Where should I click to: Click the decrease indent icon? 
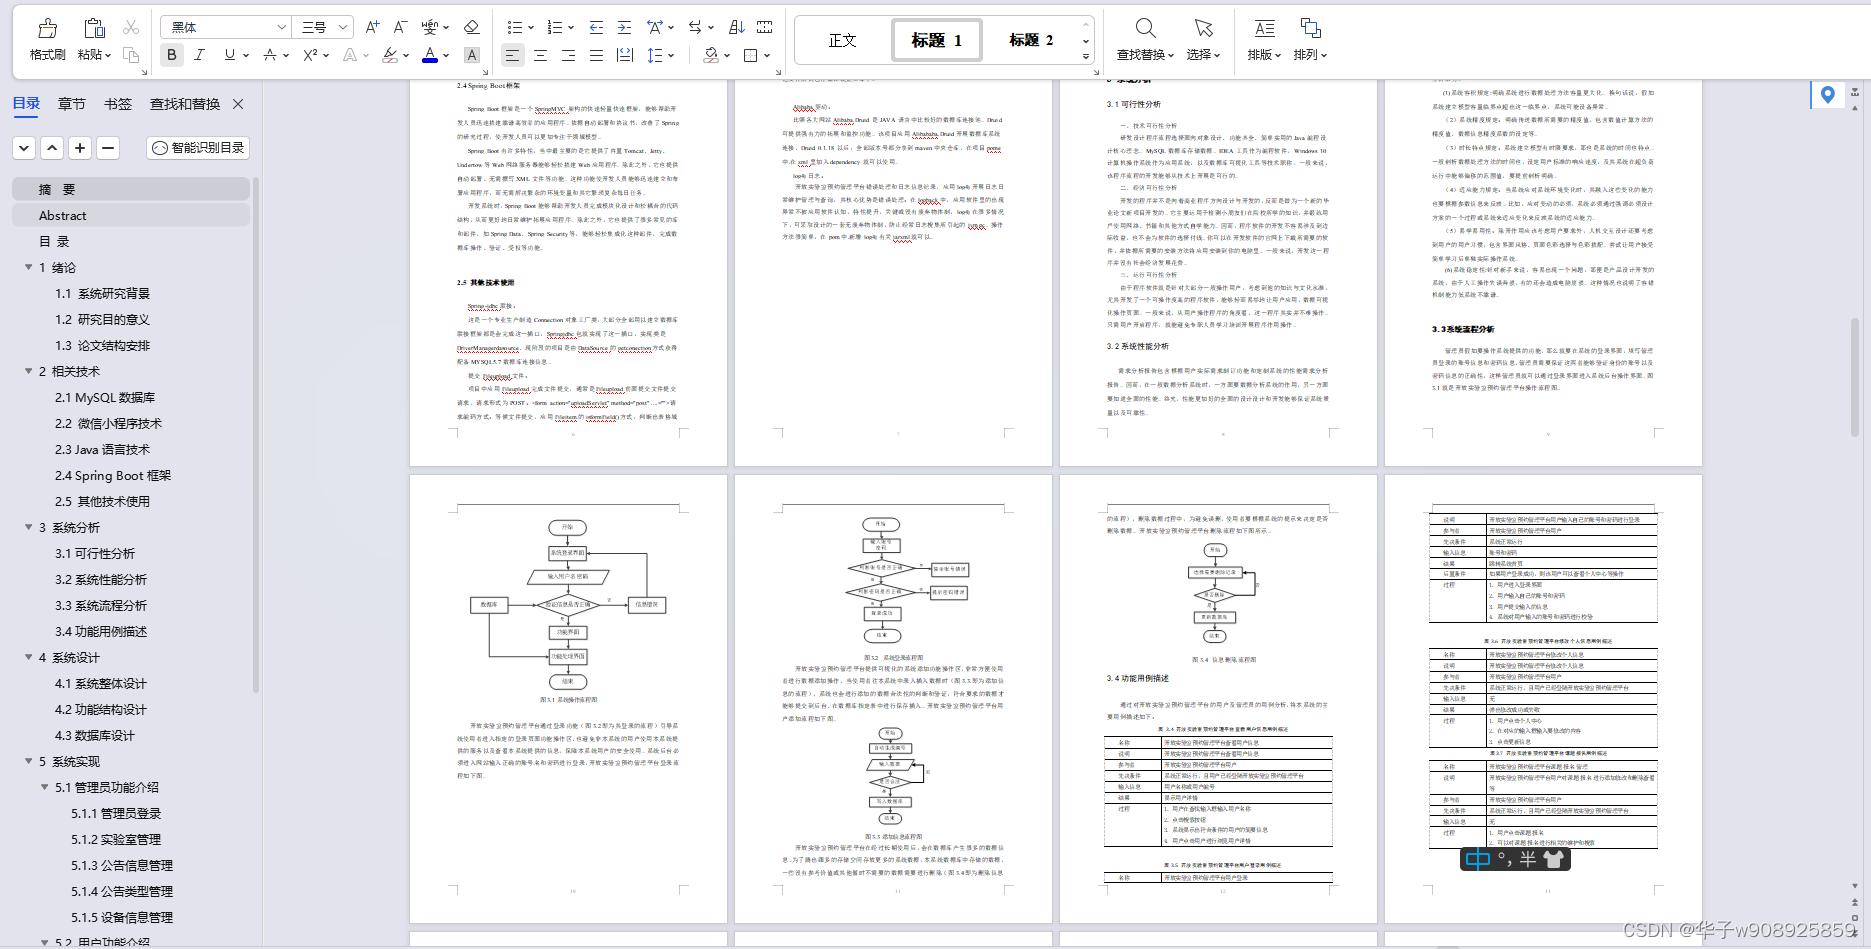coord(596,27)
